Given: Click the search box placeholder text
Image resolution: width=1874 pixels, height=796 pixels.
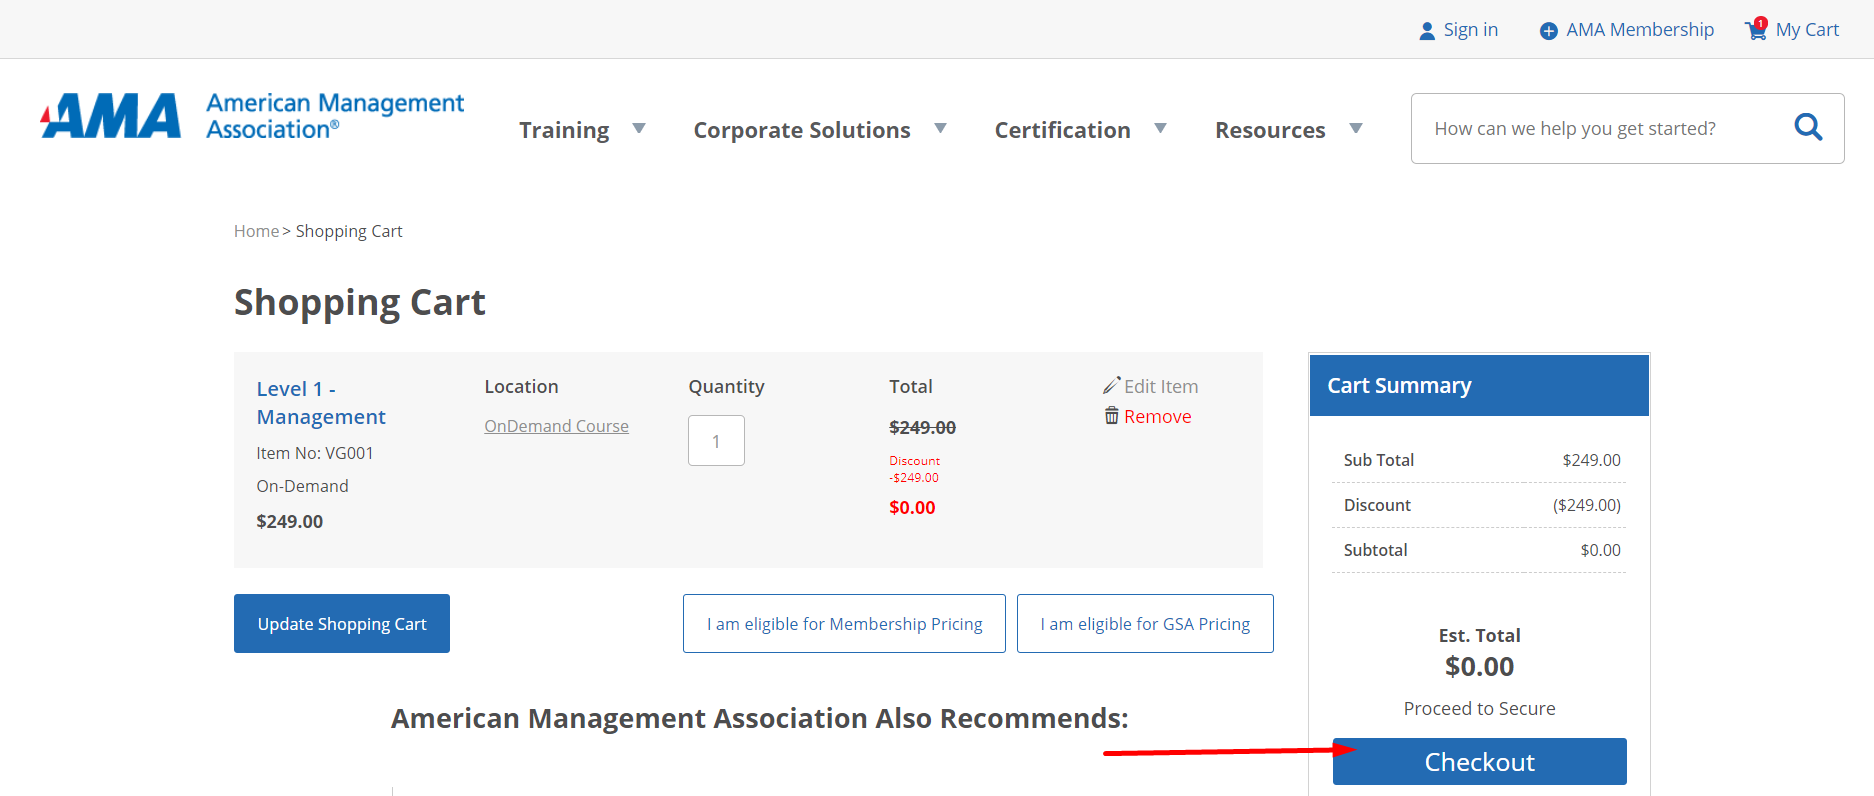Looking at the screenshot, I should point(1575,128).
